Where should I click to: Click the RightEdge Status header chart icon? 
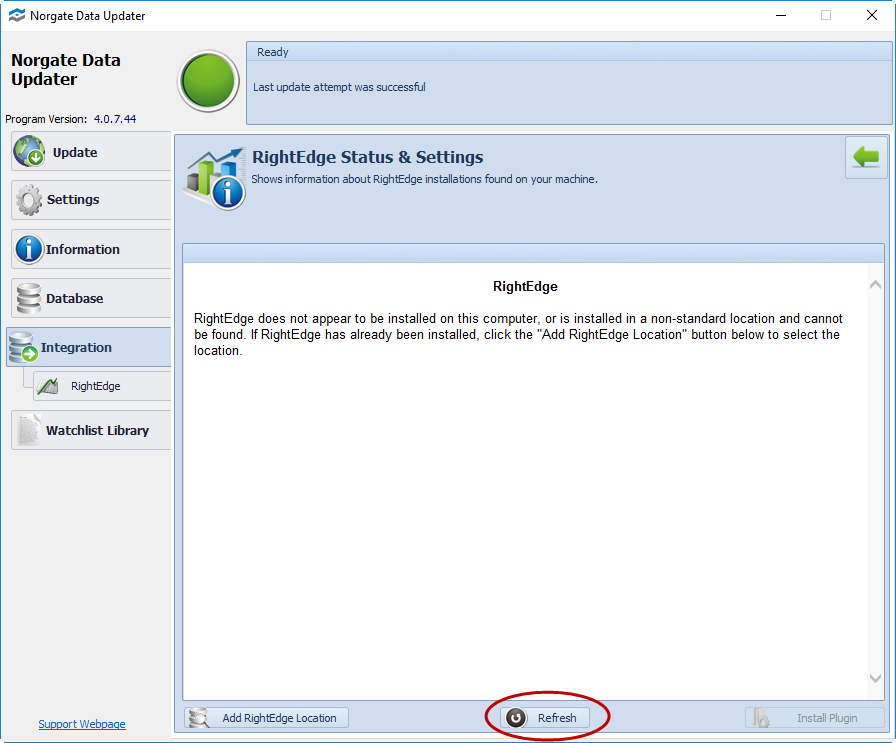click(214, 178)
